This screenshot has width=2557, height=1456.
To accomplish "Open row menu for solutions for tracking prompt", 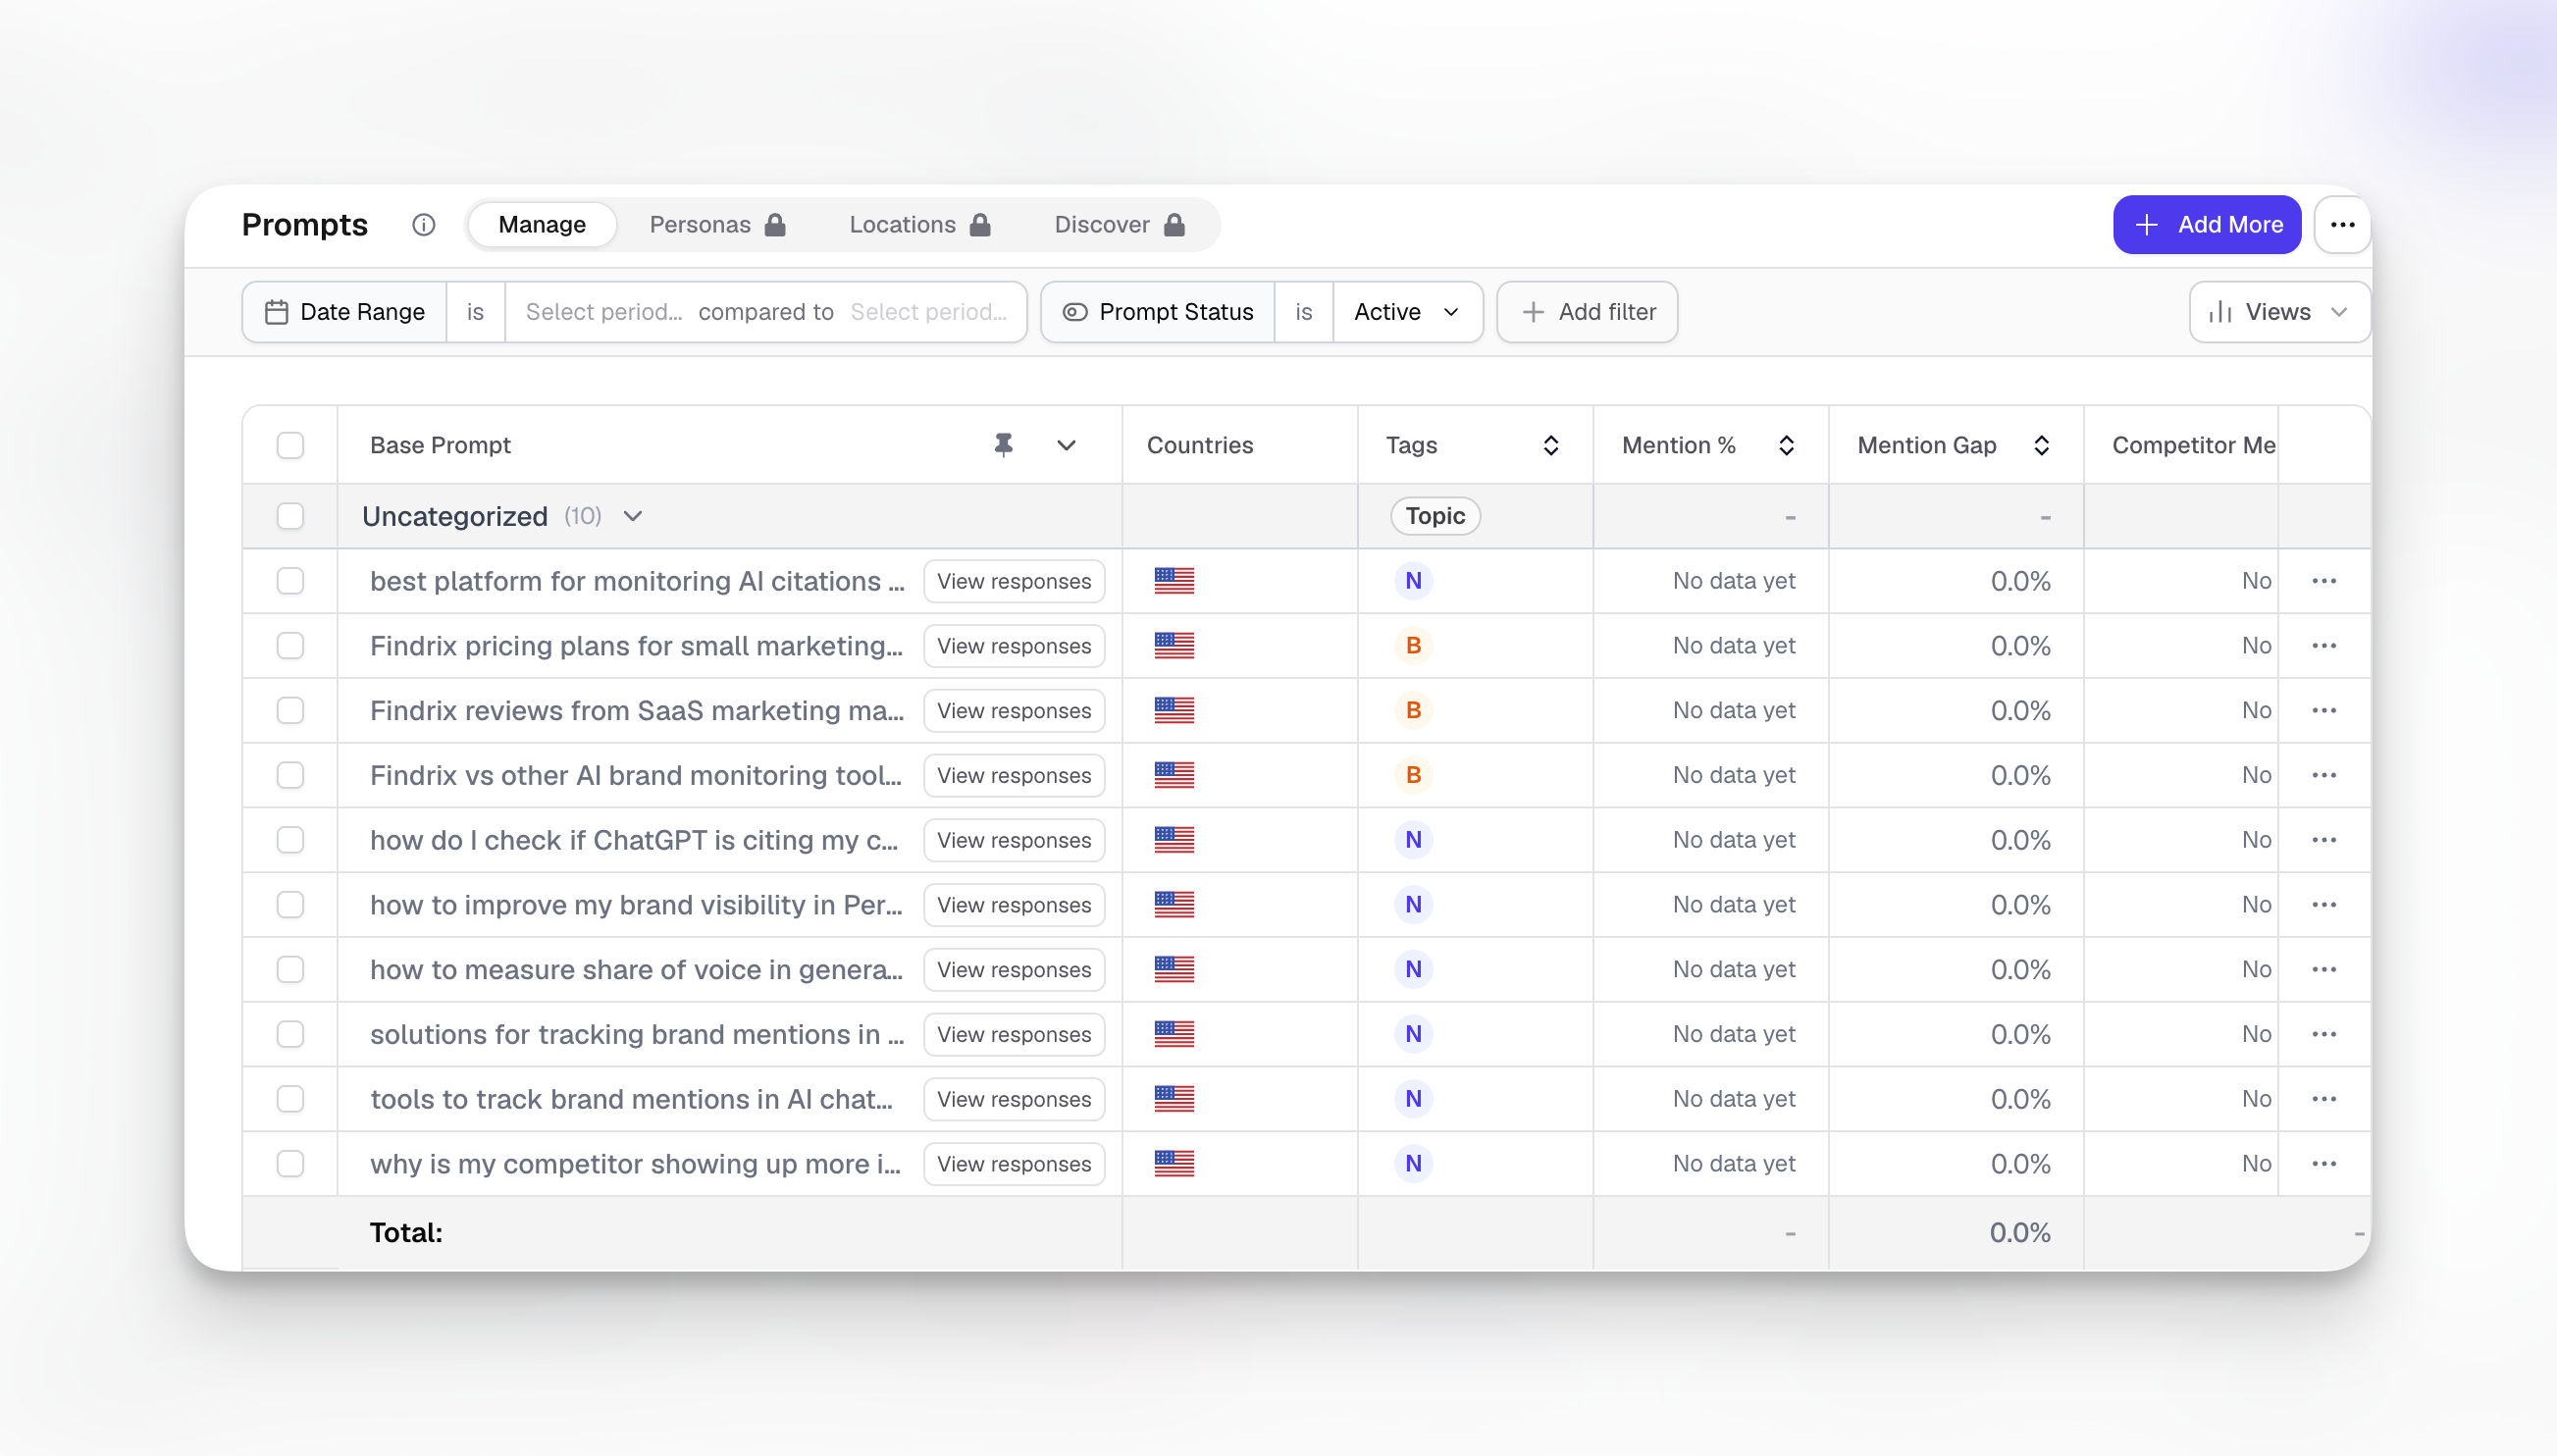I will coord(2324,1034).
